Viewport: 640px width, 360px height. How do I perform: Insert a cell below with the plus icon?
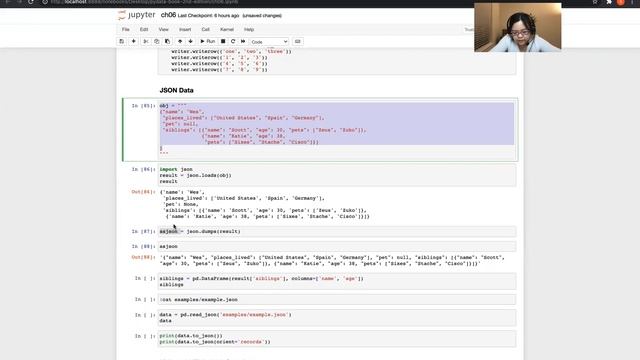tap(133, 42)
